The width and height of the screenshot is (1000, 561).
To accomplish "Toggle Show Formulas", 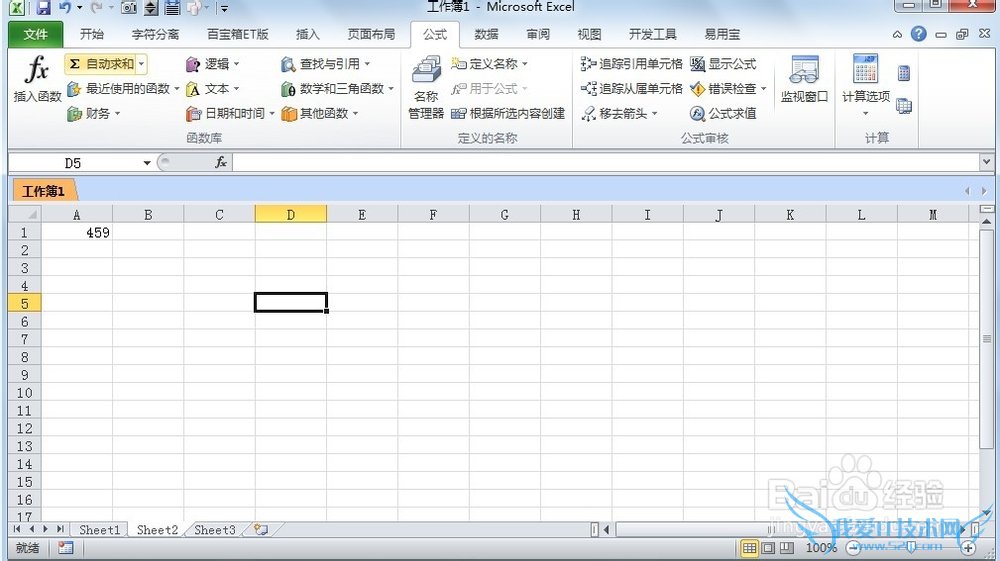I will pos(723,64).
